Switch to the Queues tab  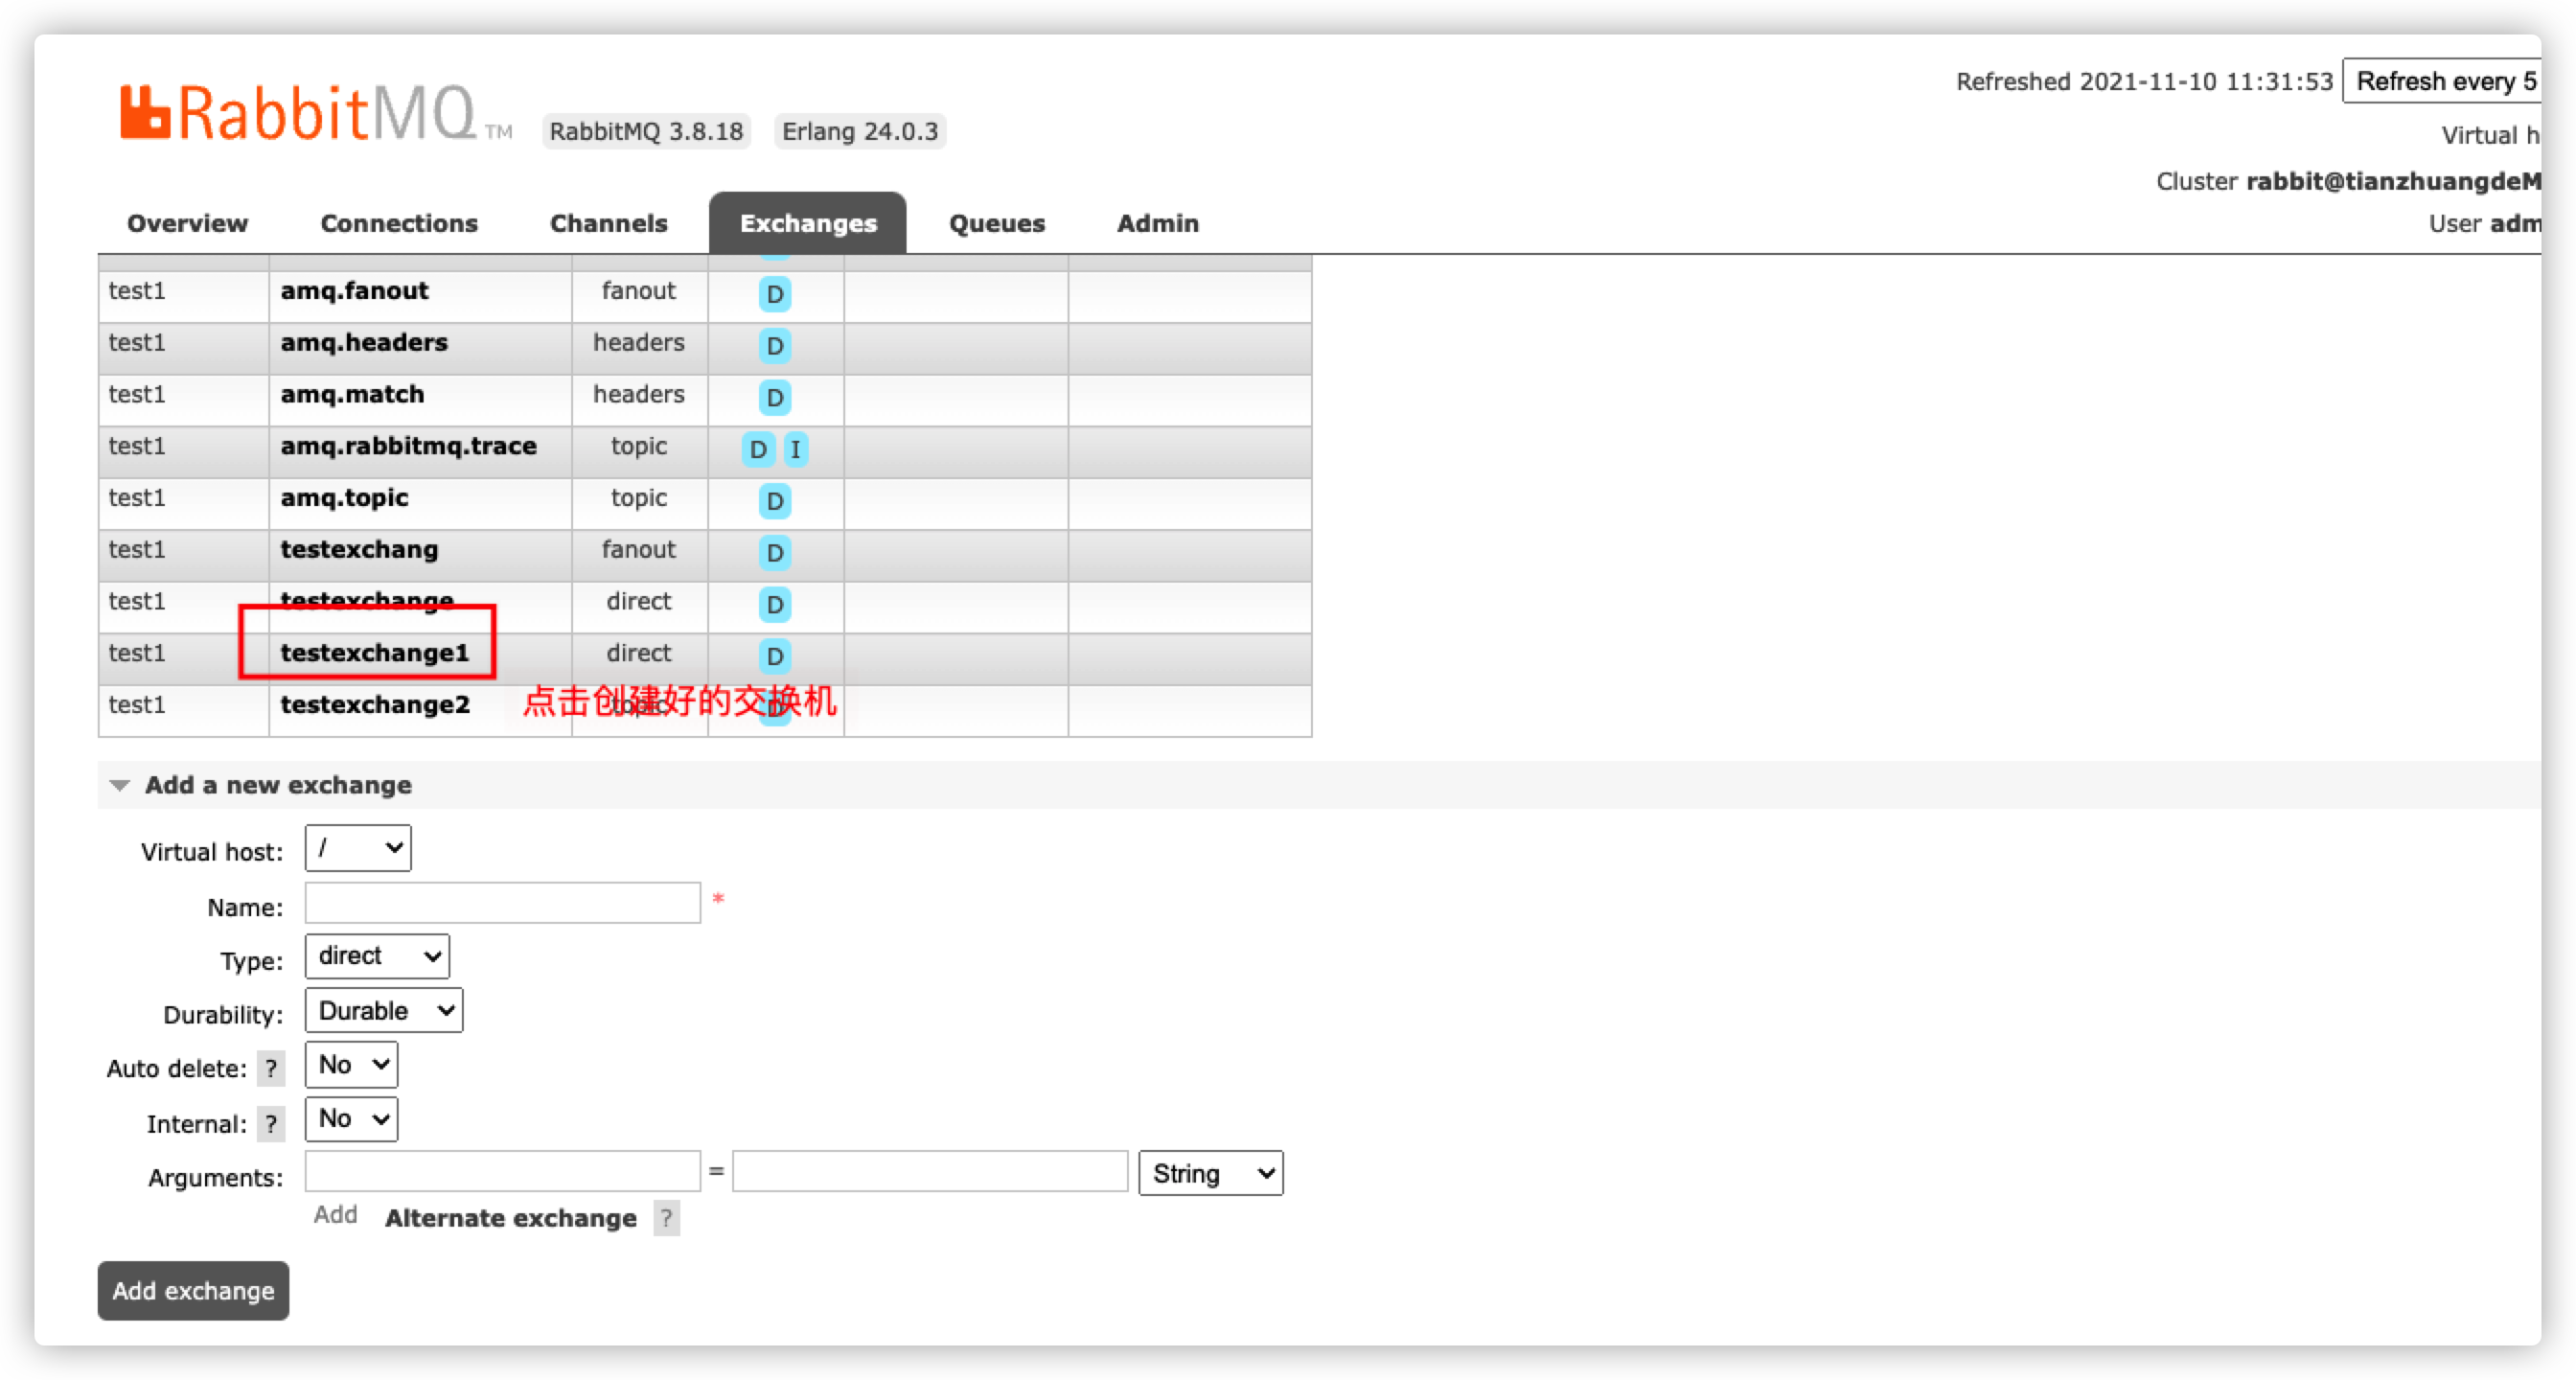click(996, 223)
